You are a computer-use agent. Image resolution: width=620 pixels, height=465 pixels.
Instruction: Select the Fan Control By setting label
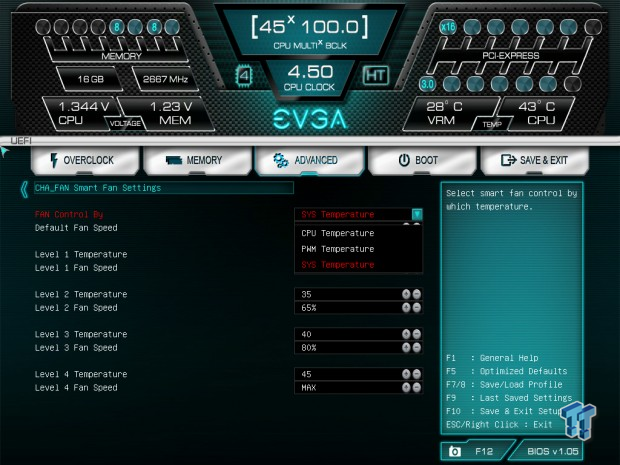pyautogui.click(x=69, y=214)
